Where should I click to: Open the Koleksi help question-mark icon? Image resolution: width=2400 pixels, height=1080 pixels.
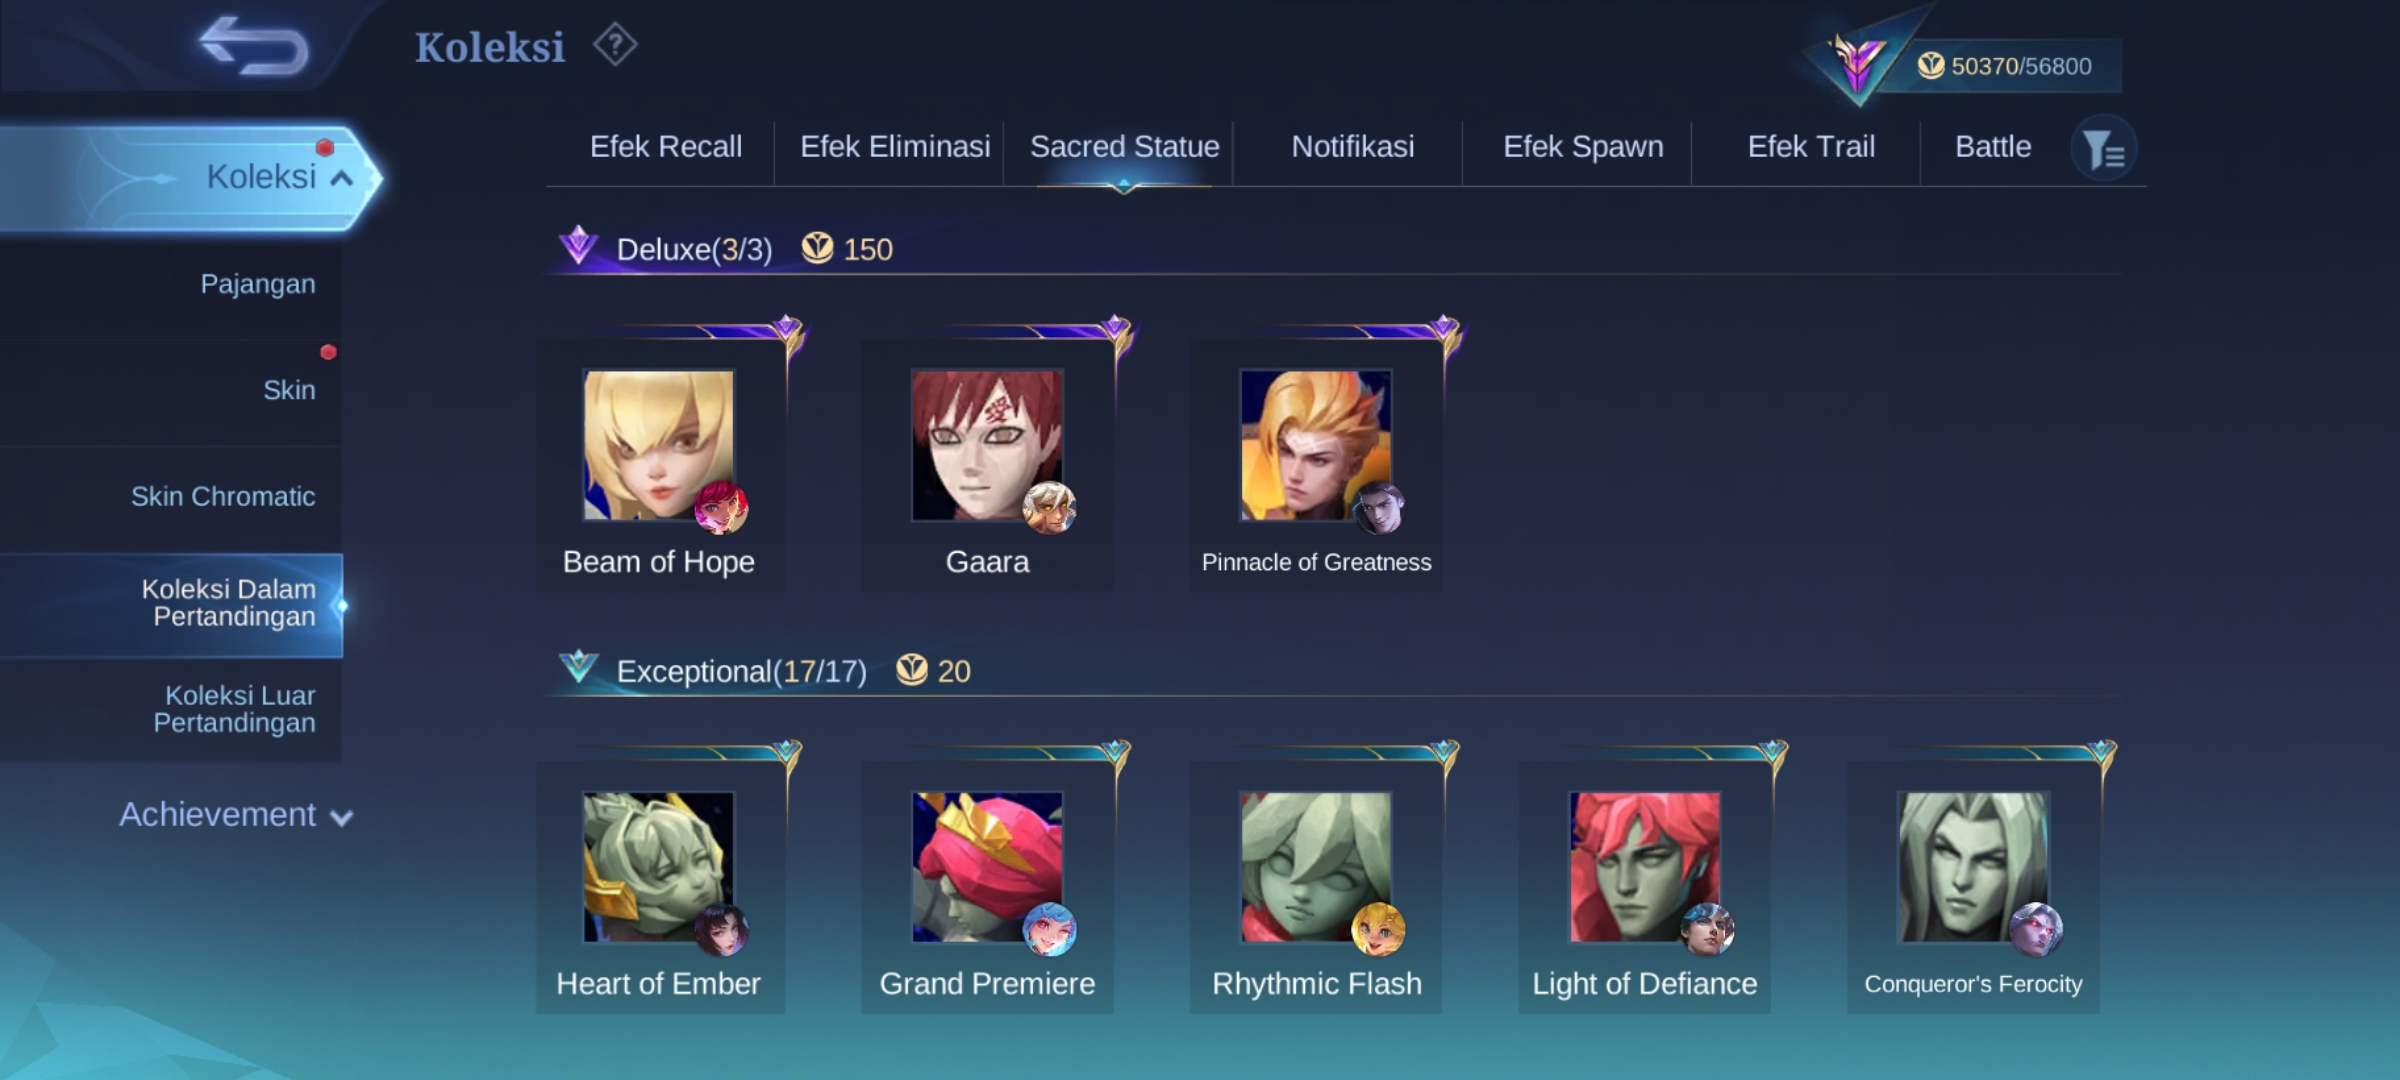point(615,45)
